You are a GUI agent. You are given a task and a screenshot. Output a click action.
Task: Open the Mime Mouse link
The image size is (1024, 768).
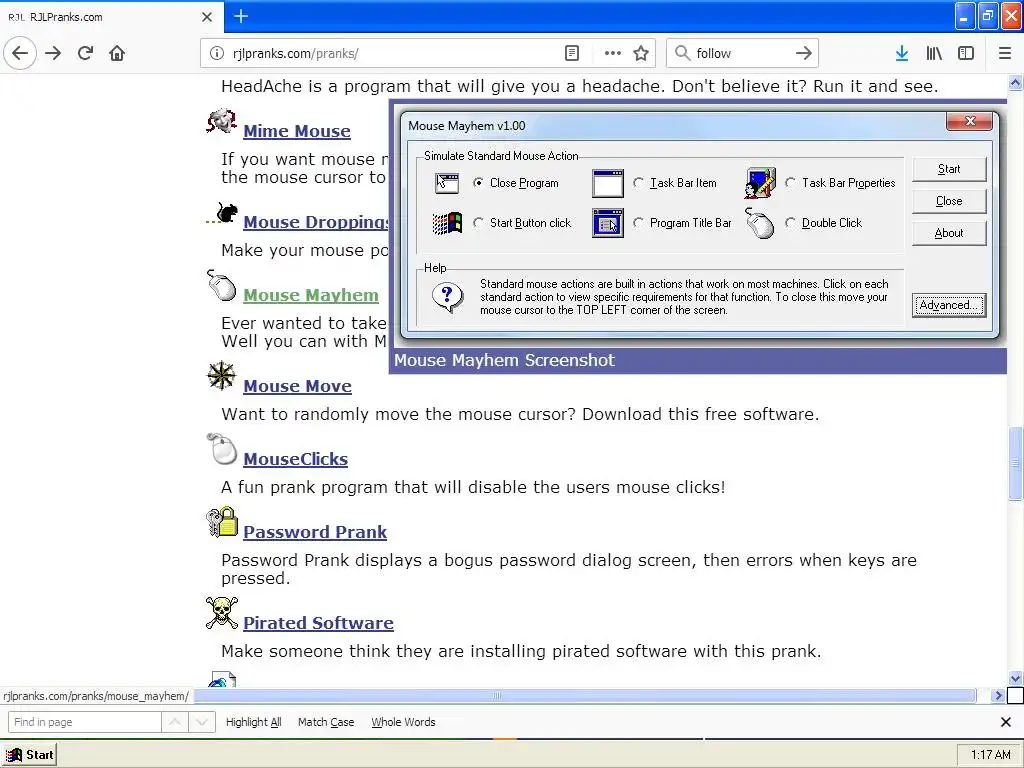click(x=297, y=131)
